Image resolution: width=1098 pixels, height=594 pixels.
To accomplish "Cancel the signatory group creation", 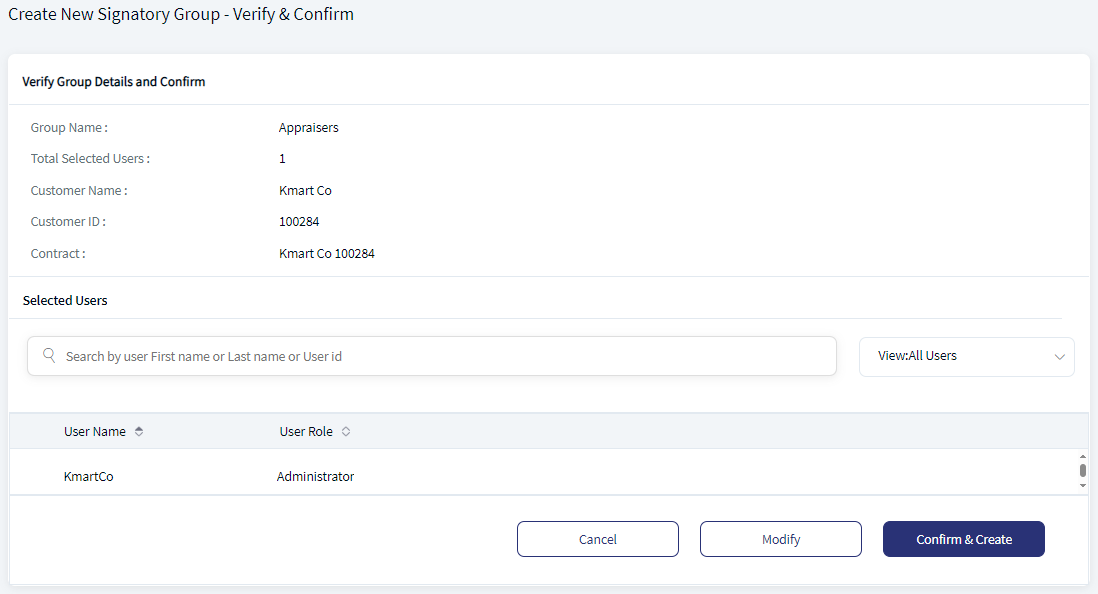I will pos(597,539).
